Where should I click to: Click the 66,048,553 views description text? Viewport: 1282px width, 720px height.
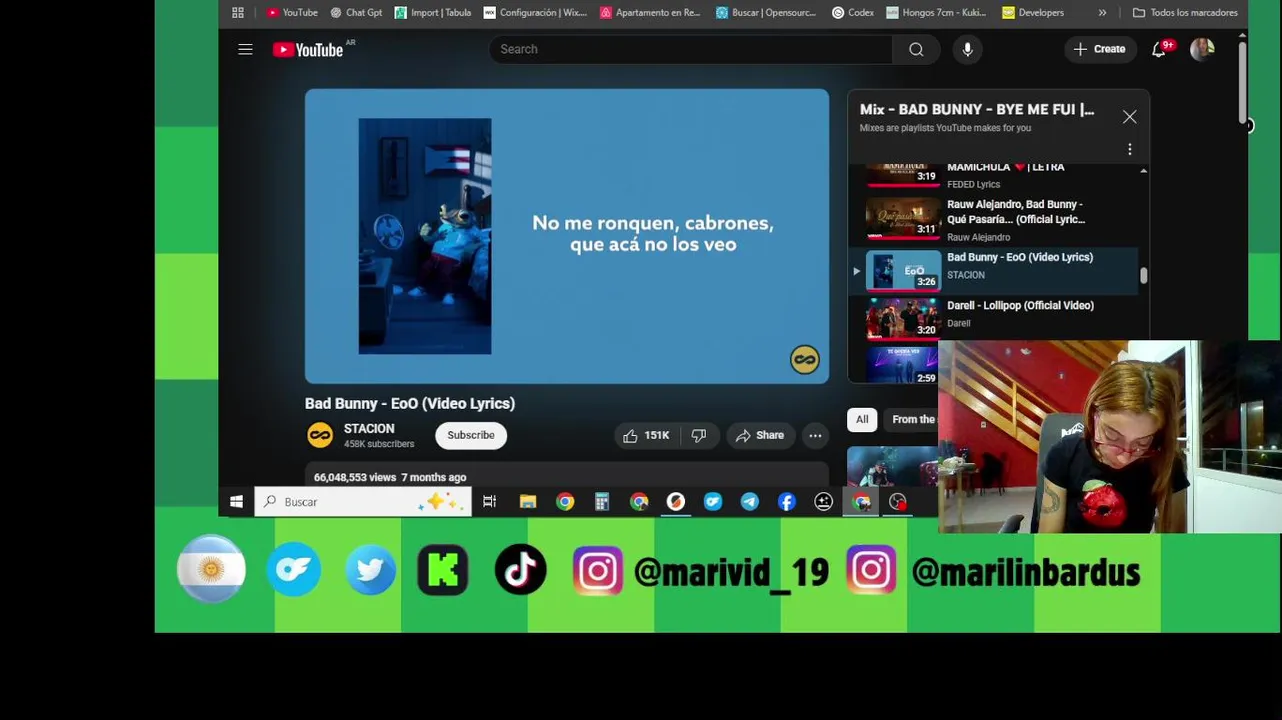(390, 477)
